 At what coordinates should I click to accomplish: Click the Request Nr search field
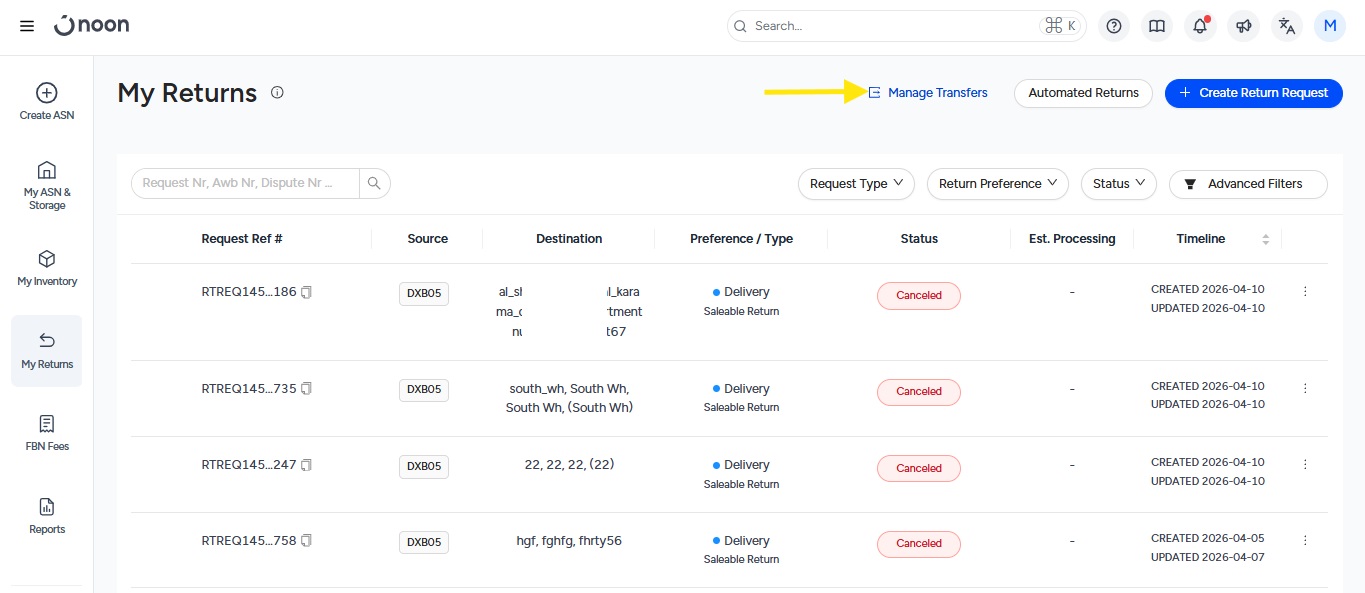pos(246,183)
